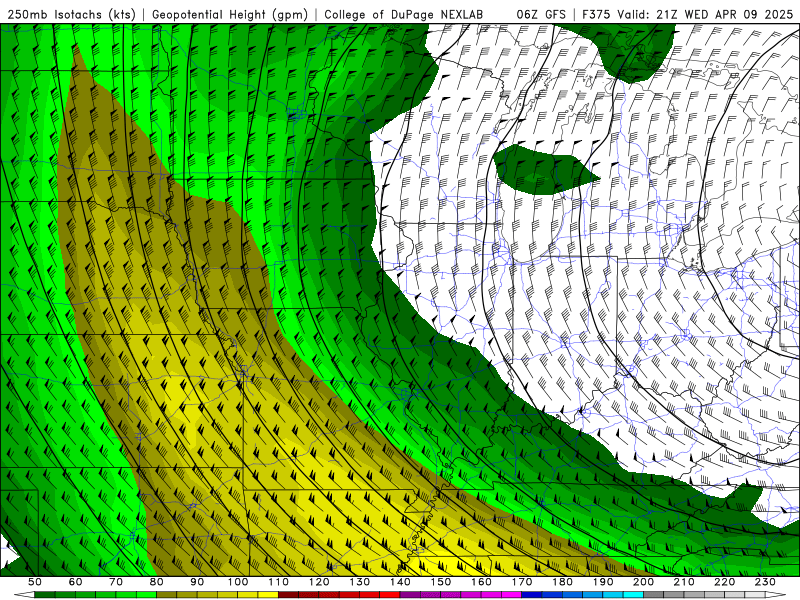800x600 pixels.
Task: Select the dark gray swatch starting at 200
Action: (654, 595)
